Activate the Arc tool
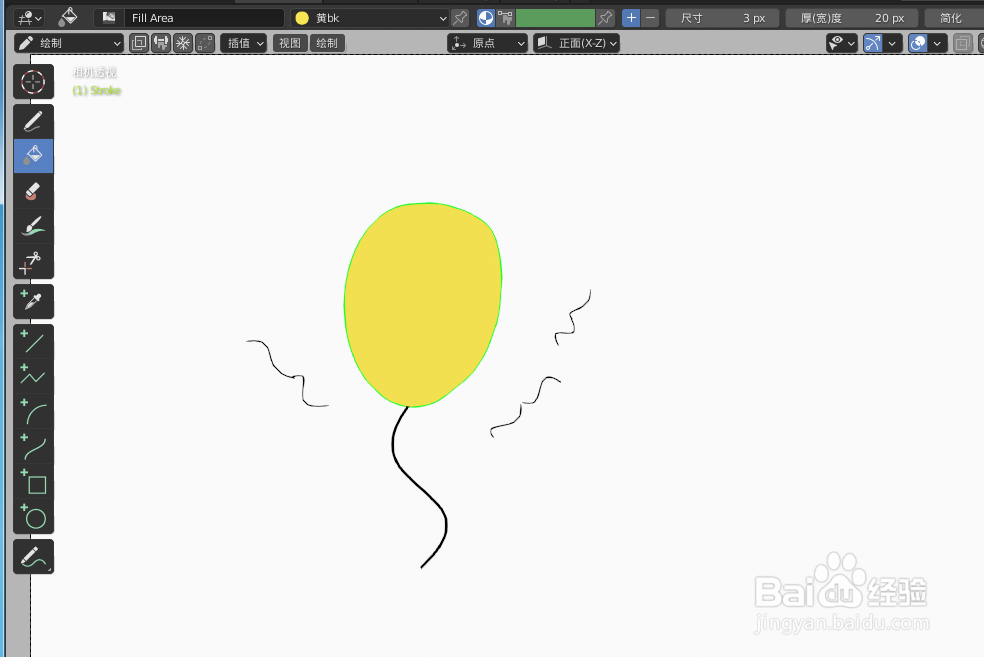984x657 pixels. pos(33,411)
